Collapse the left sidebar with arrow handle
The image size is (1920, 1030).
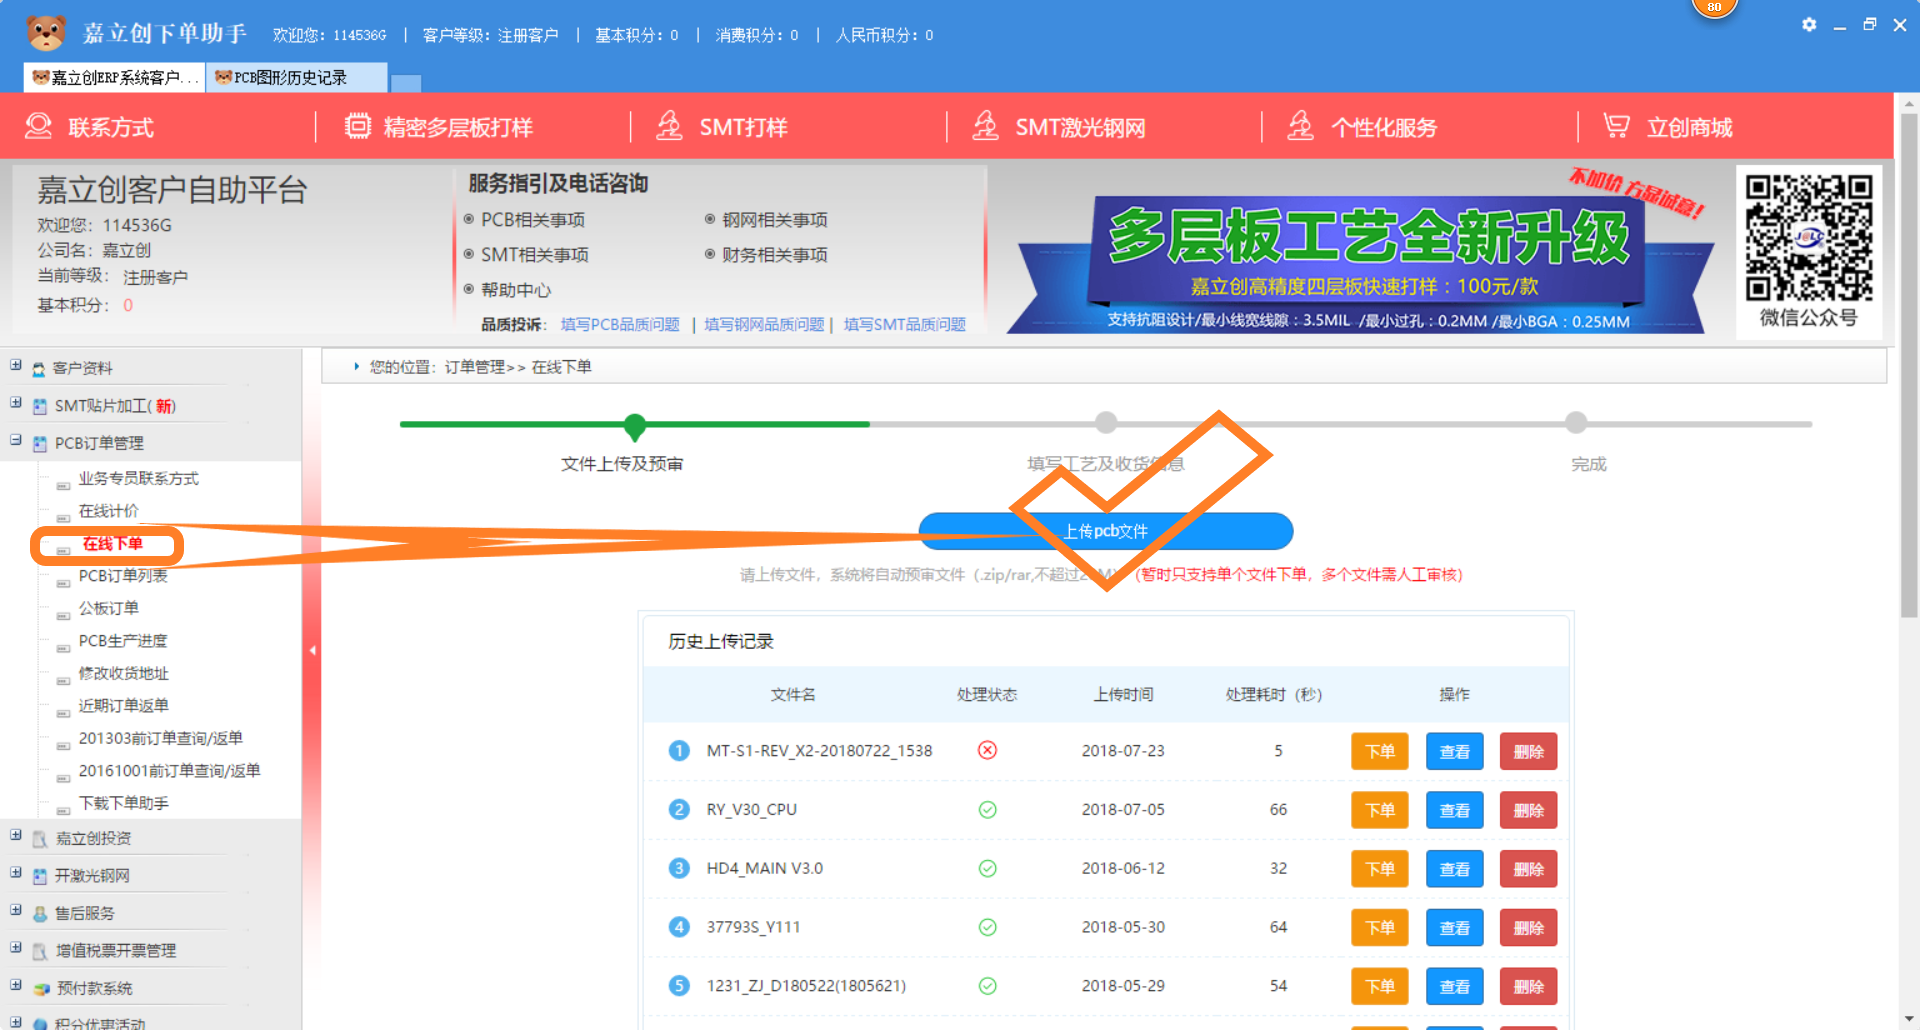[x=312, y=651]
